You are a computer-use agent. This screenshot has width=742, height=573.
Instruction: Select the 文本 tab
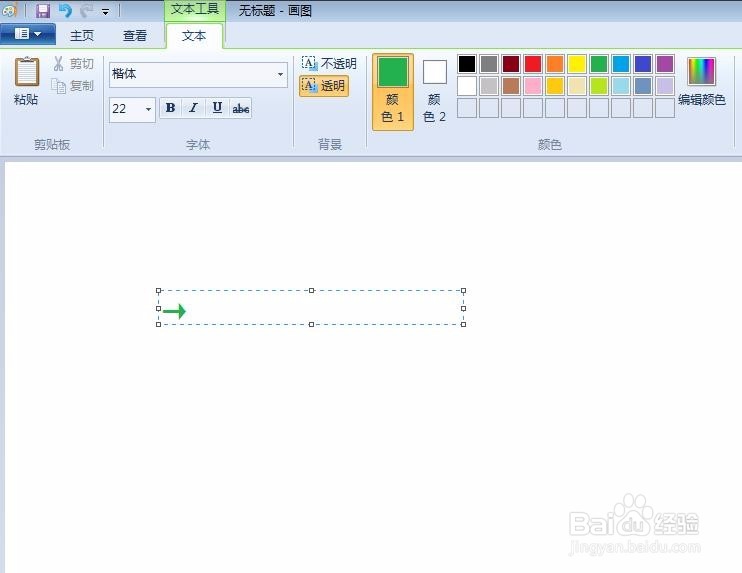coord(194,36)
